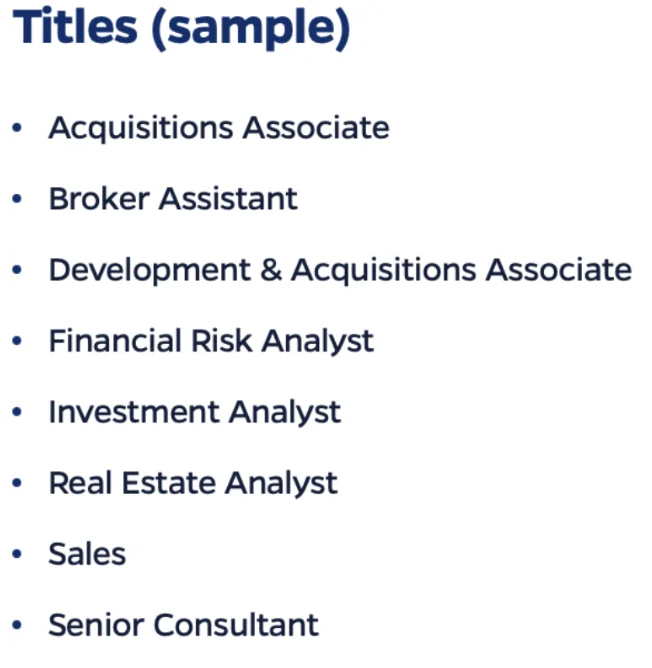Image resolution: width=652 pixels, height=668 pixels.
Task: Select the bullet point before "Sales"
Action: click(x=17, y=555)
